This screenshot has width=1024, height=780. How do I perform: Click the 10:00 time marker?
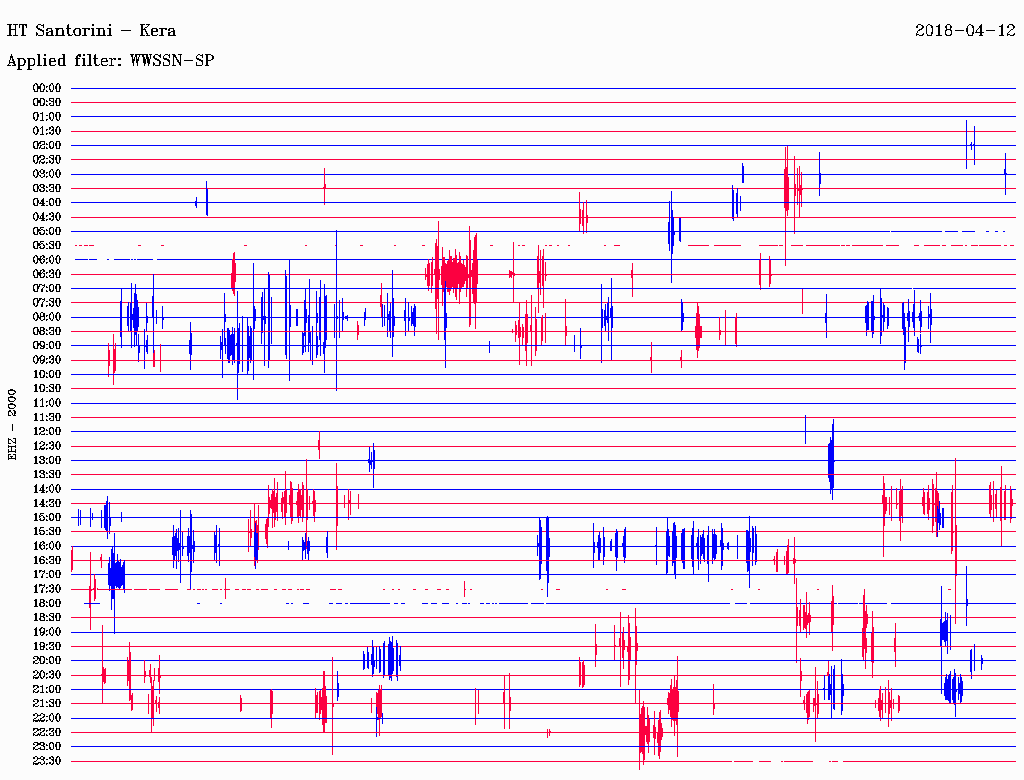tap(47, 374)
